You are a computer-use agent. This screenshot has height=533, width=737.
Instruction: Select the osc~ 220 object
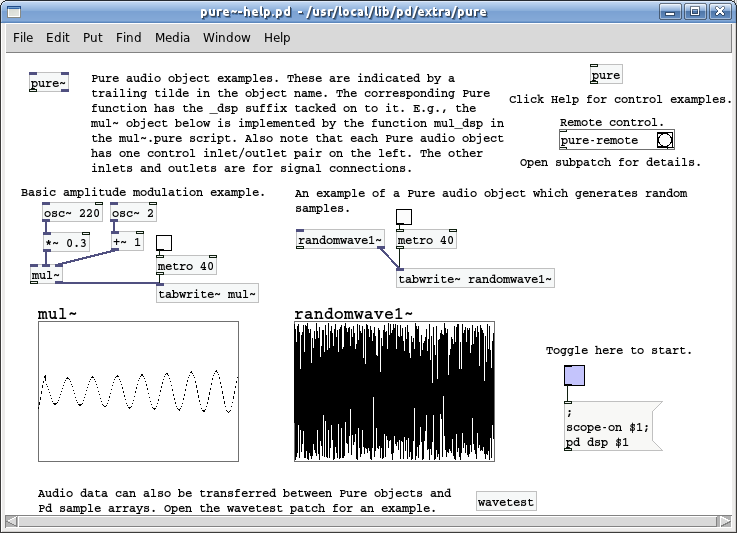tap(72, 213)
